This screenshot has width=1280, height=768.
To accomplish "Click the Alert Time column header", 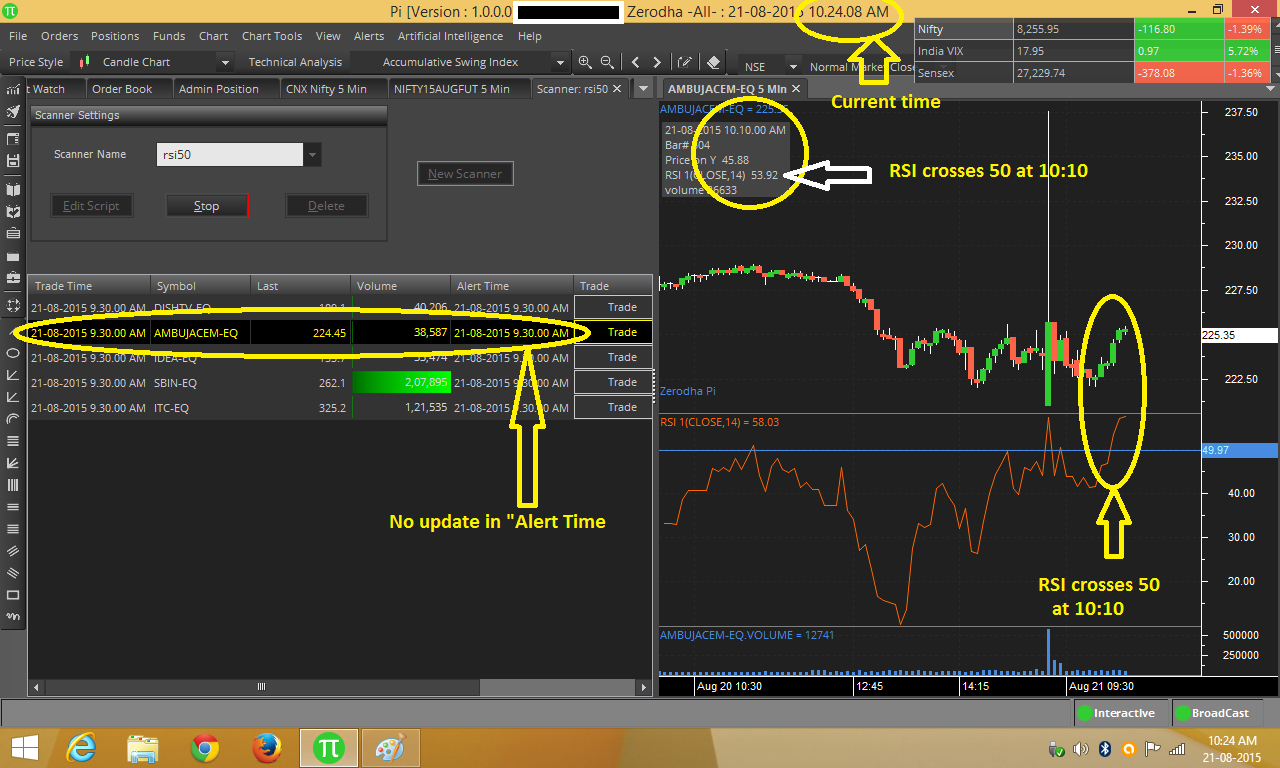I will [x=512, y=286].
